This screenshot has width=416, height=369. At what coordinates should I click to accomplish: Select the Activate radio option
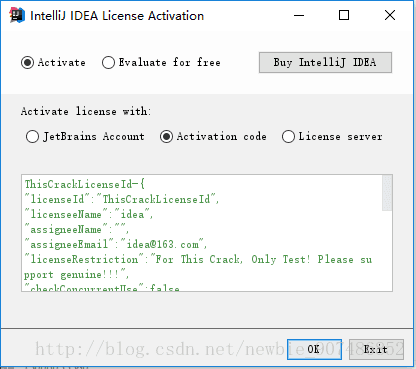coord(27,62)
